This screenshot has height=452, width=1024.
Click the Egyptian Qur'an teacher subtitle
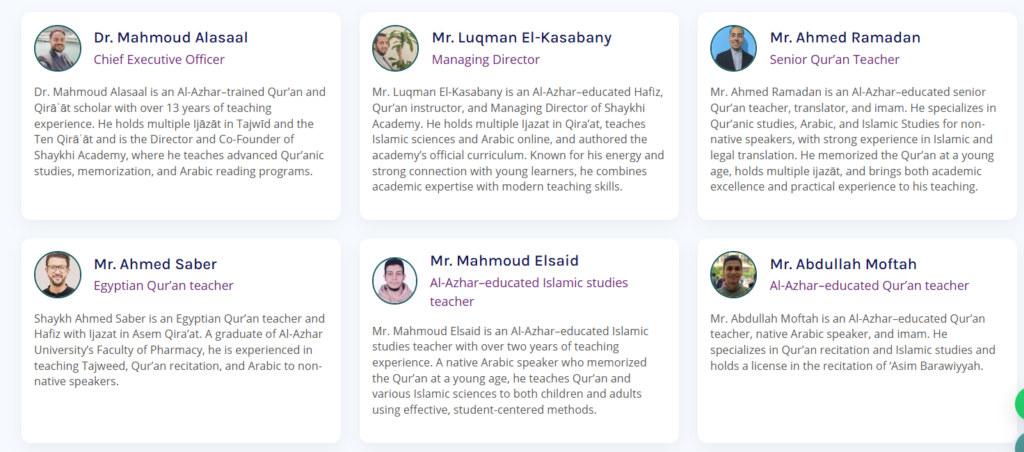(x=163, y=286)
